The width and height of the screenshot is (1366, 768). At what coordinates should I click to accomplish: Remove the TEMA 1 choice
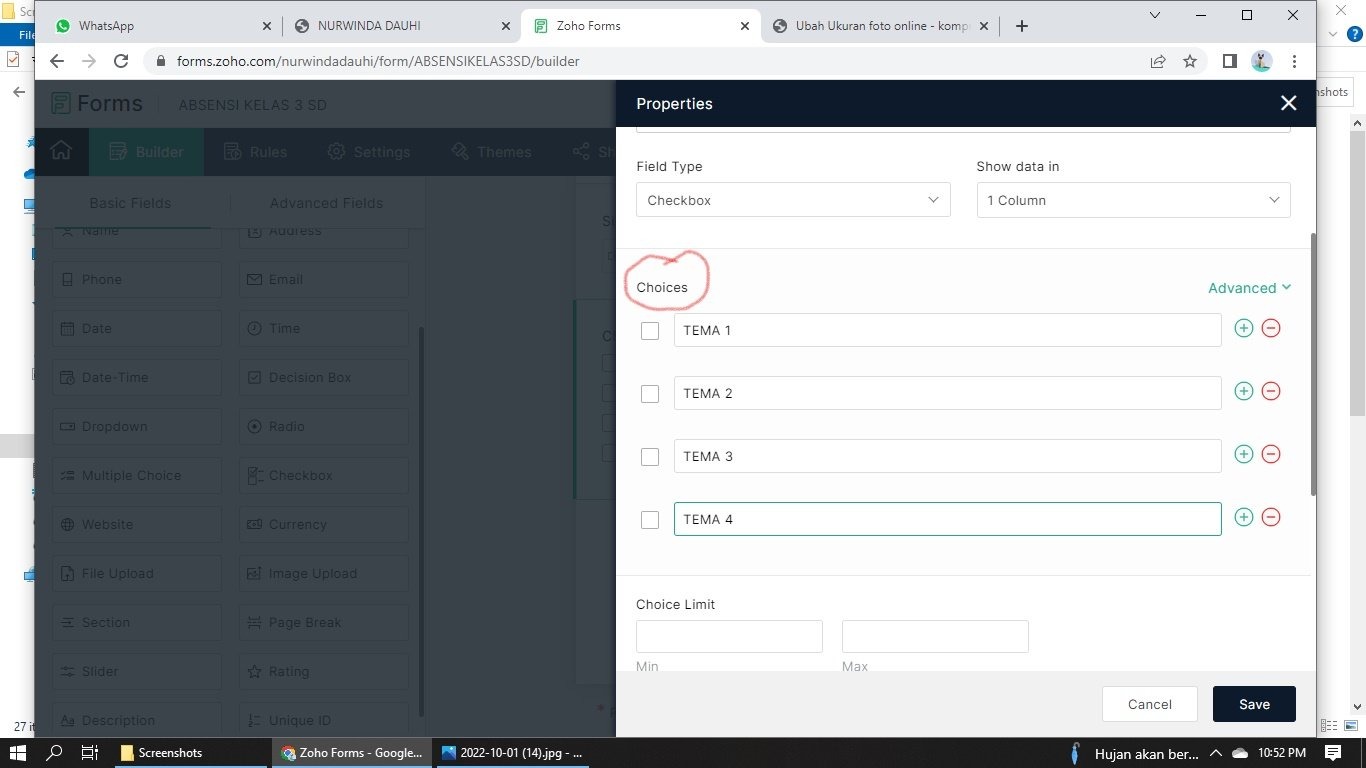click(1271, 328)
